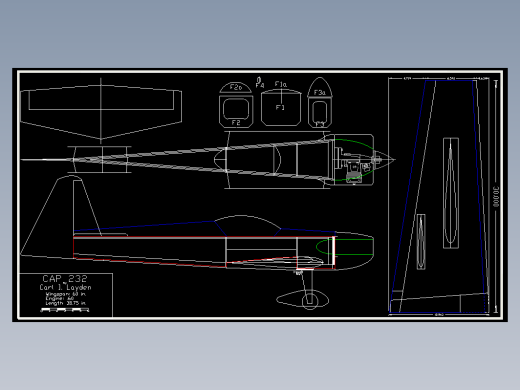This screenshot has height=390, width=520.
Task: Click the wheel pant in side view
Action: pyautogui.click(x=302, y=299)
